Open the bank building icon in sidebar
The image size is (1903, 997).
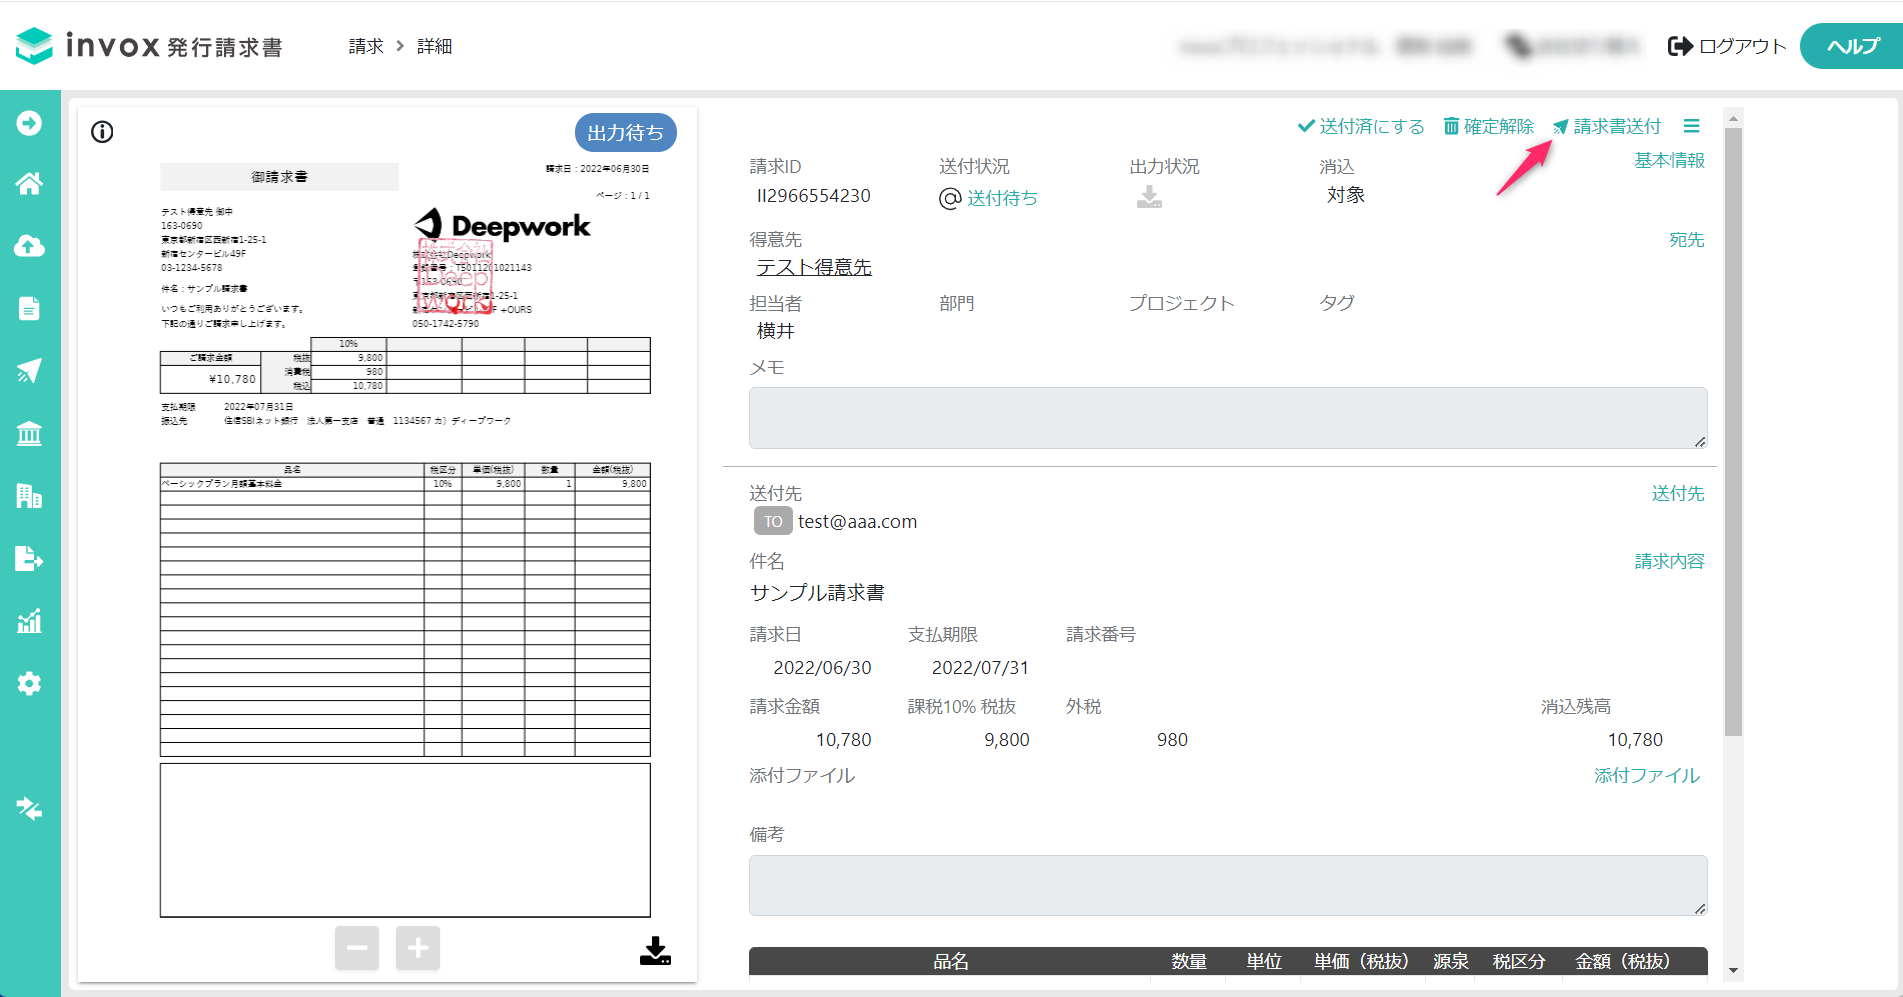[x=29, y=433]
